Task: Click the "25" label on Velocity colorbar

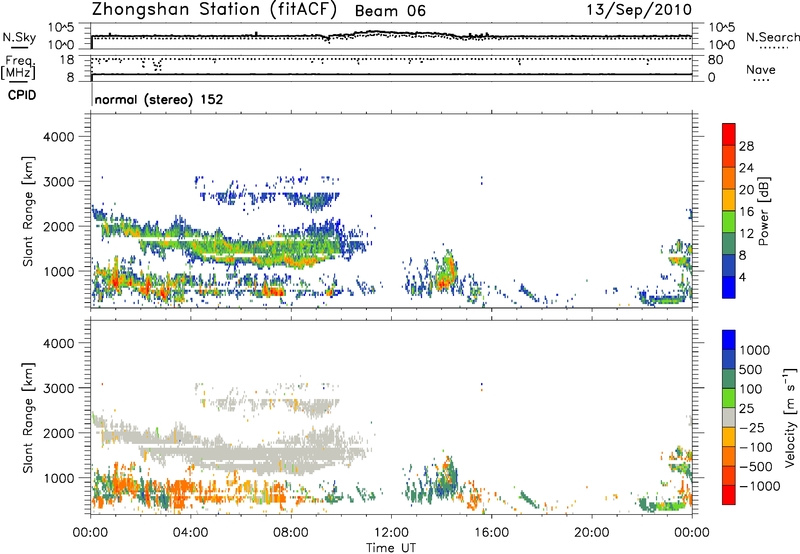Action: coord(746,409)
